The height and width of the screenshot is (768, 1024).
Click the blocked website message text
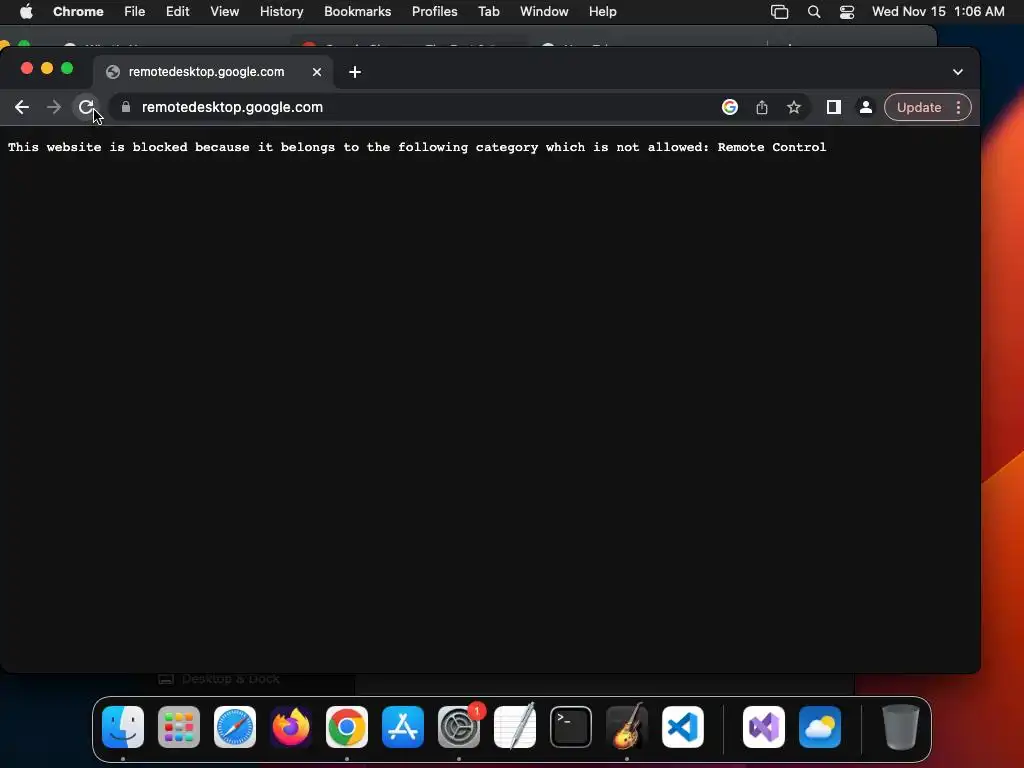tap(417, 147)
